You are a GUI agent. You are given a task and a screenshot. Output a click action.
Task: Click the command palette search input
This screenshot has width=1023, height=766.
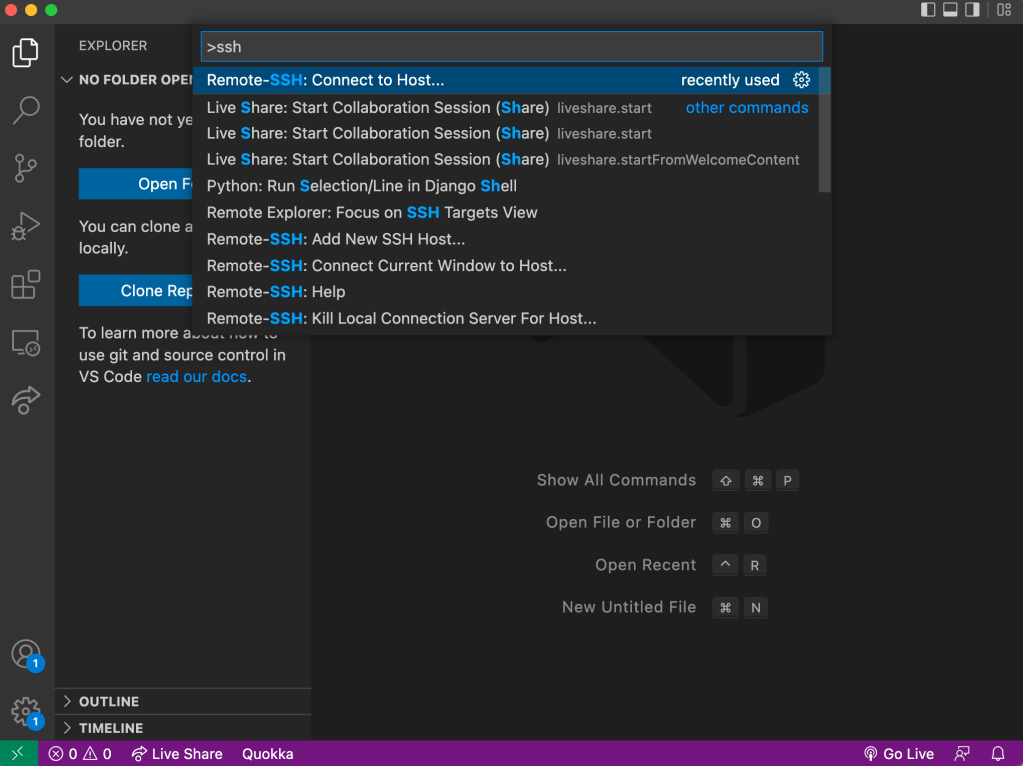tap(511, 47)
